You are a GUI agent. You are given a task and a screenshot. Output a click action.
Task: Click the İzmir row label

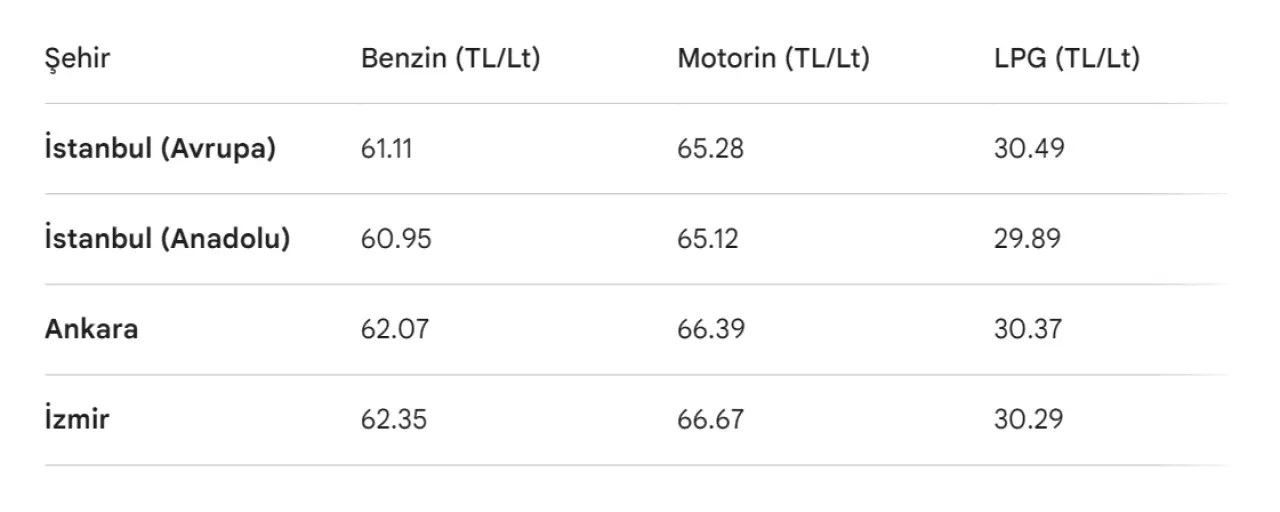pyautogui.click(x=77, y=419)
